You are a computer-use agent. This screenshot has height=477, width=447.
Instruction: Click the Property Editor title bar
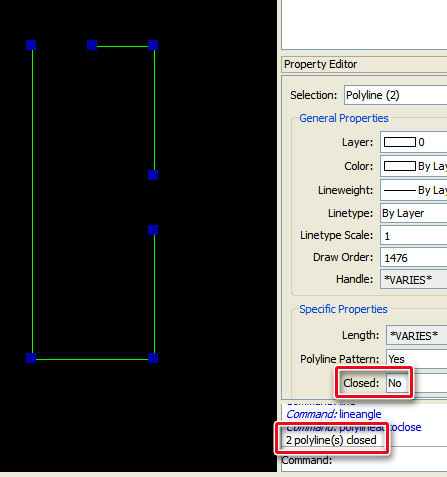364,64
